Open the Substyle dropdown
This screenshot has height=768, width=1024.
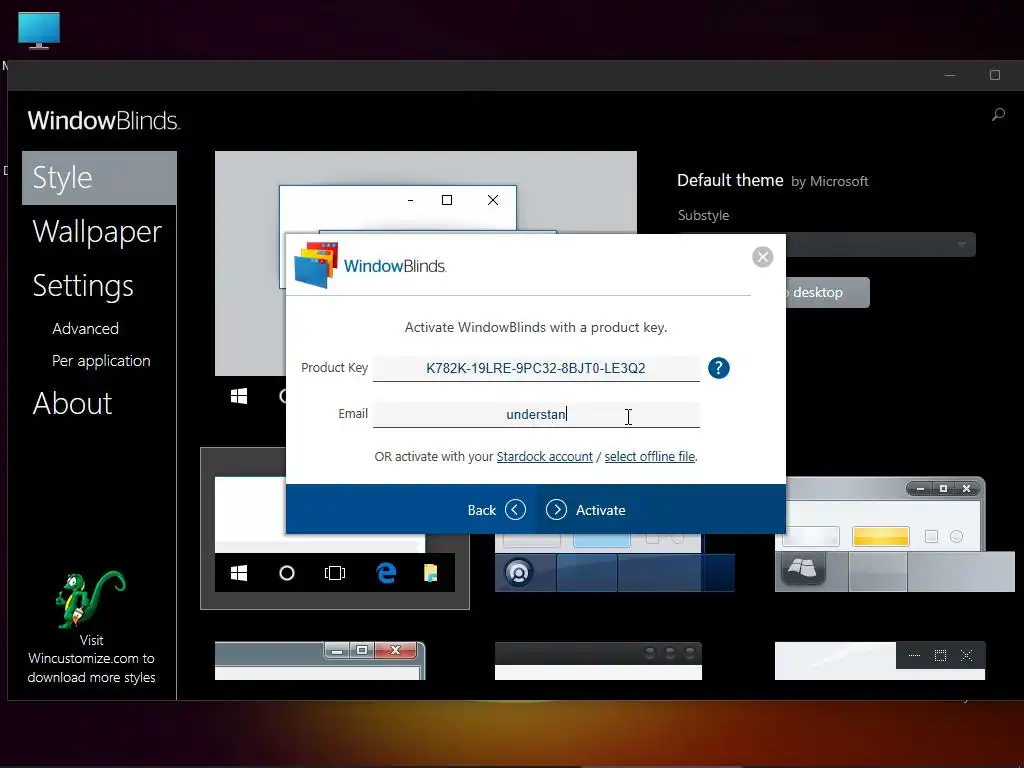[881, 244]
